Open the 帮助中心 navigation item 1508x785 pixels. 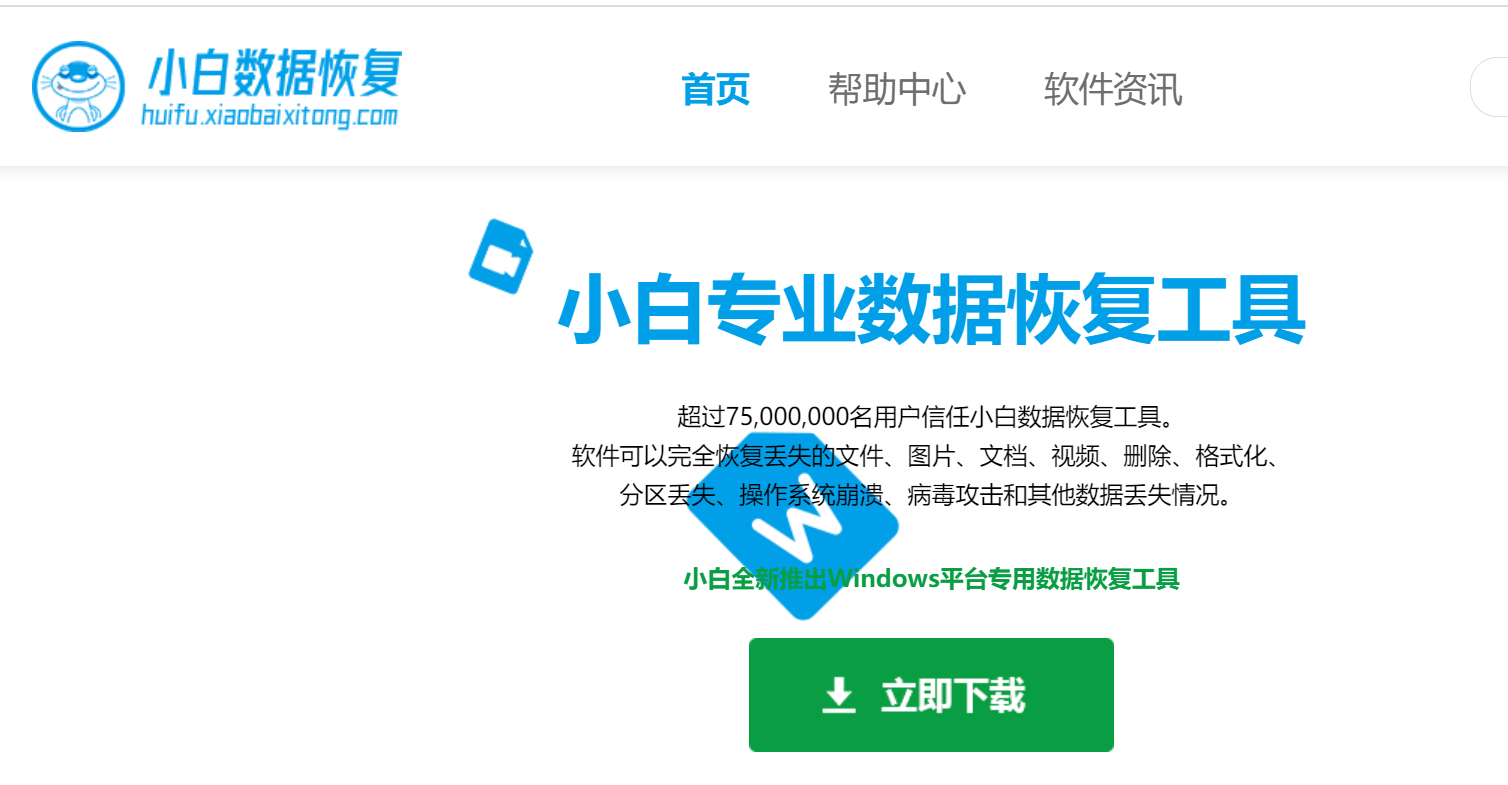(x=896, y=89)
